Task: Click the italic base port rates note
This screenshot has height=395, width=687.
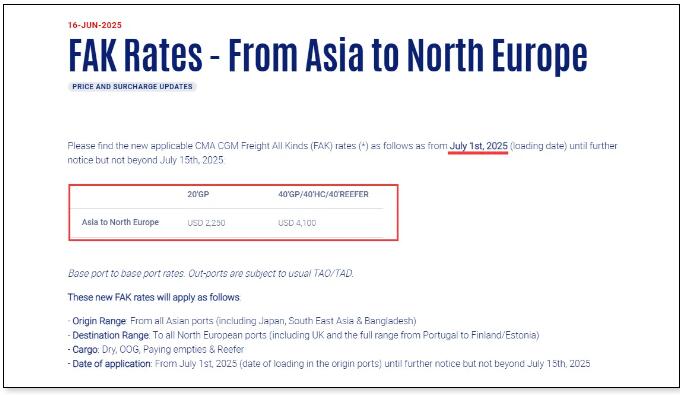Action: point(210,273)
